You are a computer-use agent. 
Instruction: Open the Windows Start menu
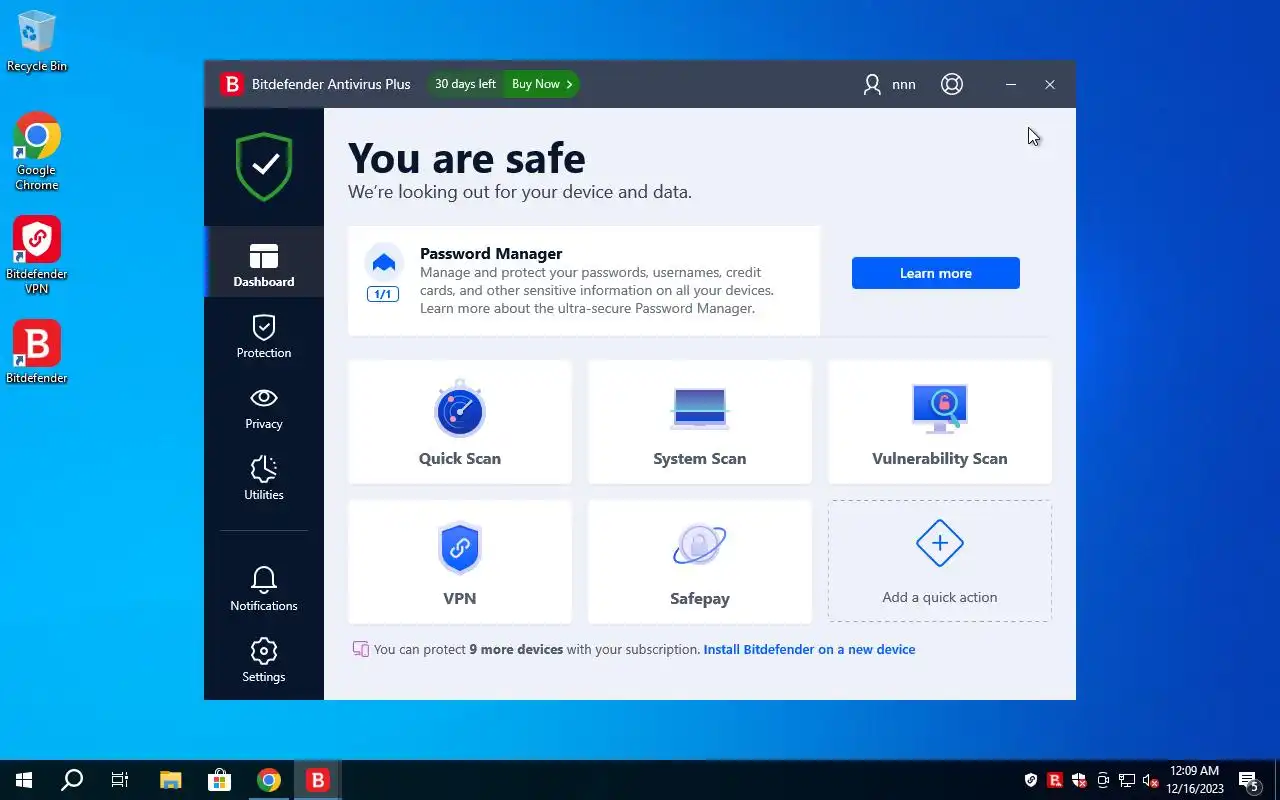click(24, 780)
